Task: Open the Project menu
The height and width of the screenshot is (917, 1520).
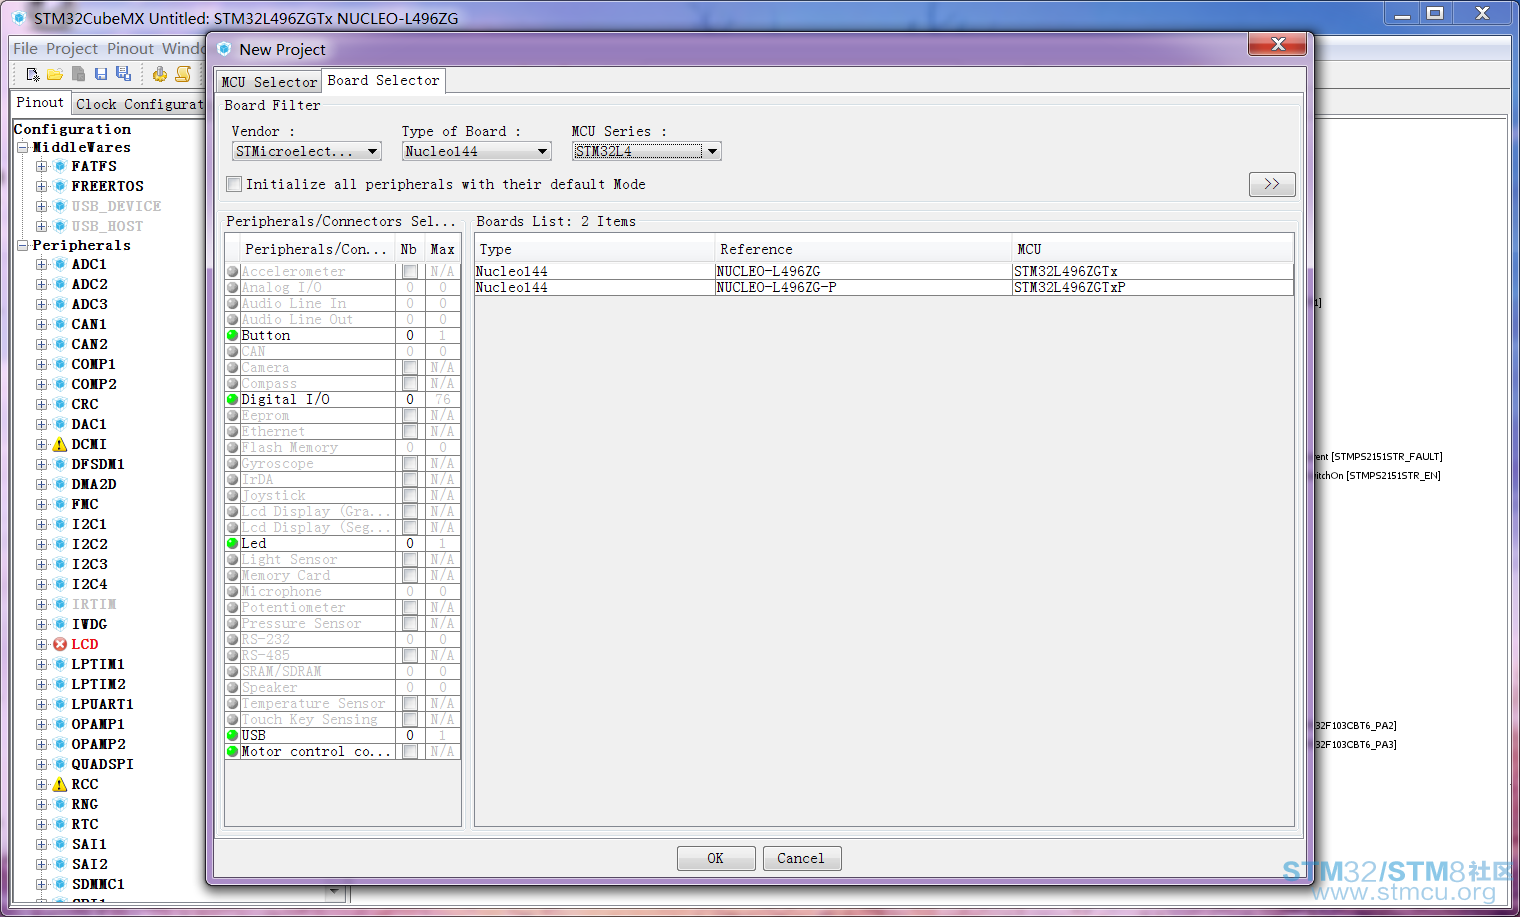Action: [72, 48]
